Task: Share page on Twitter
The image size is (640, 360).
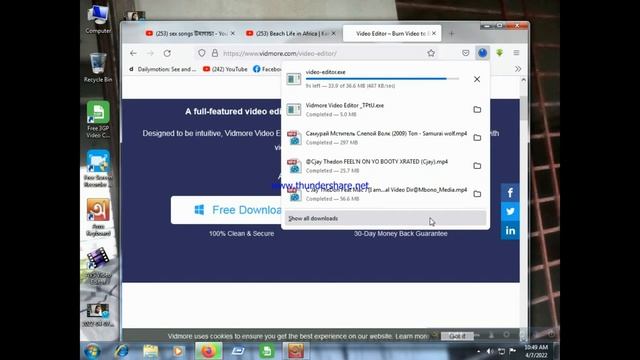Action: [510, 211]
